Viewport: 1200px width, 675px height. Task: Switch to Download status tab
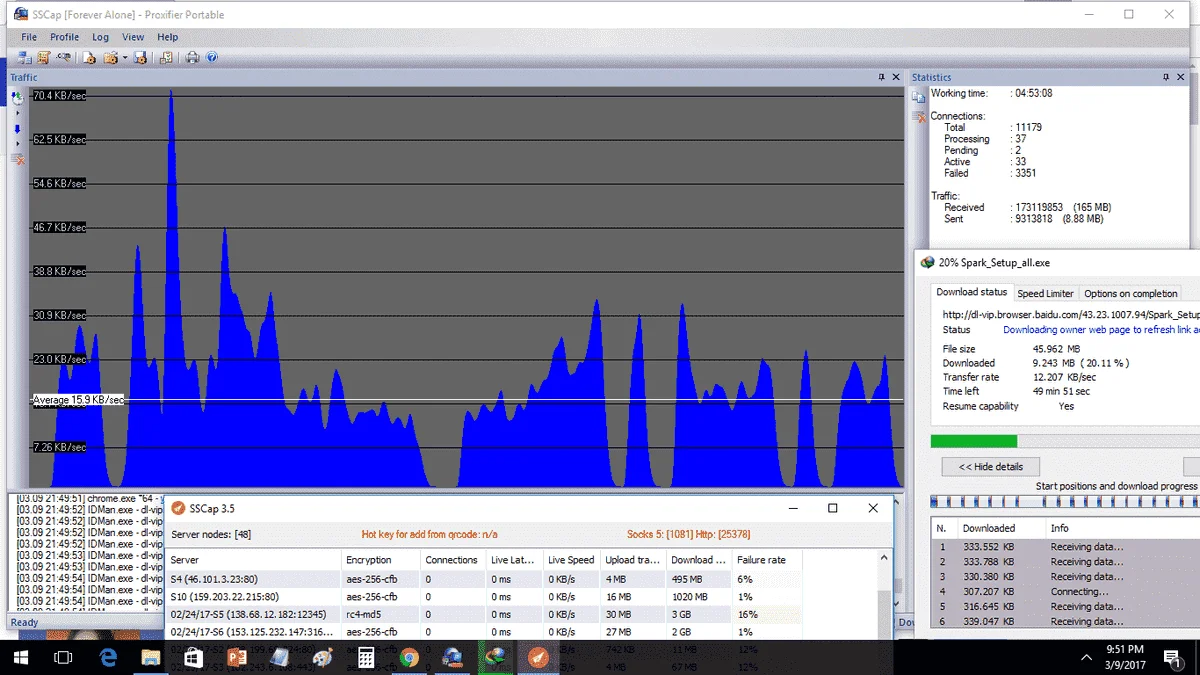(971, 292)
